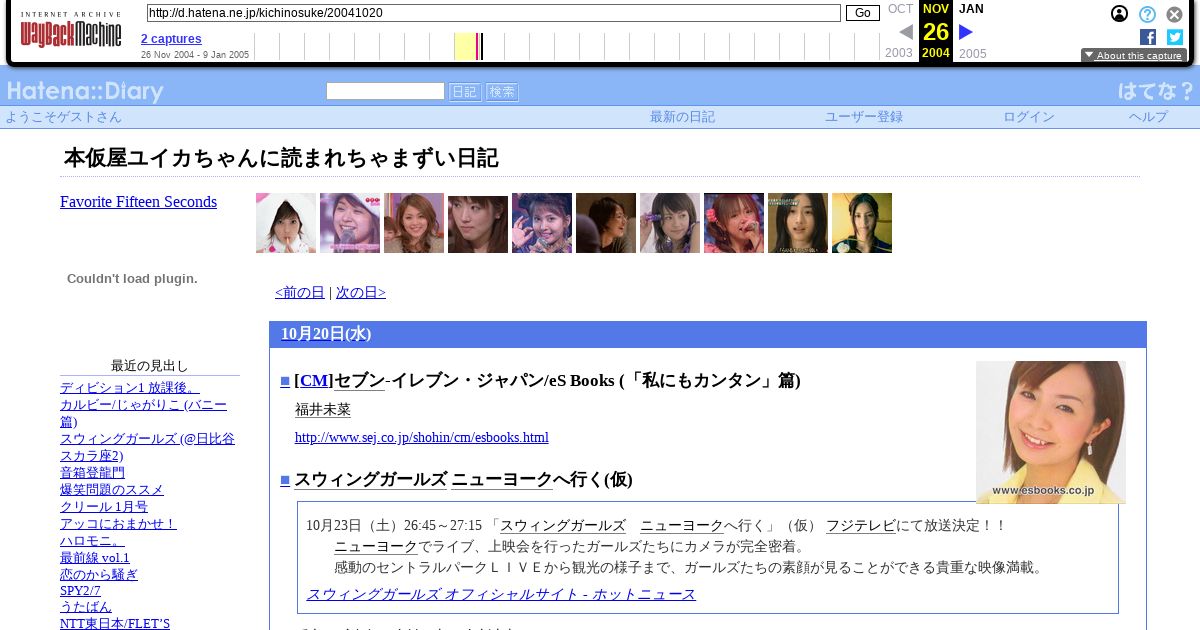The image size is (1200, 630).
Task: Open the [CM] category link
Action: pos(314,381)
